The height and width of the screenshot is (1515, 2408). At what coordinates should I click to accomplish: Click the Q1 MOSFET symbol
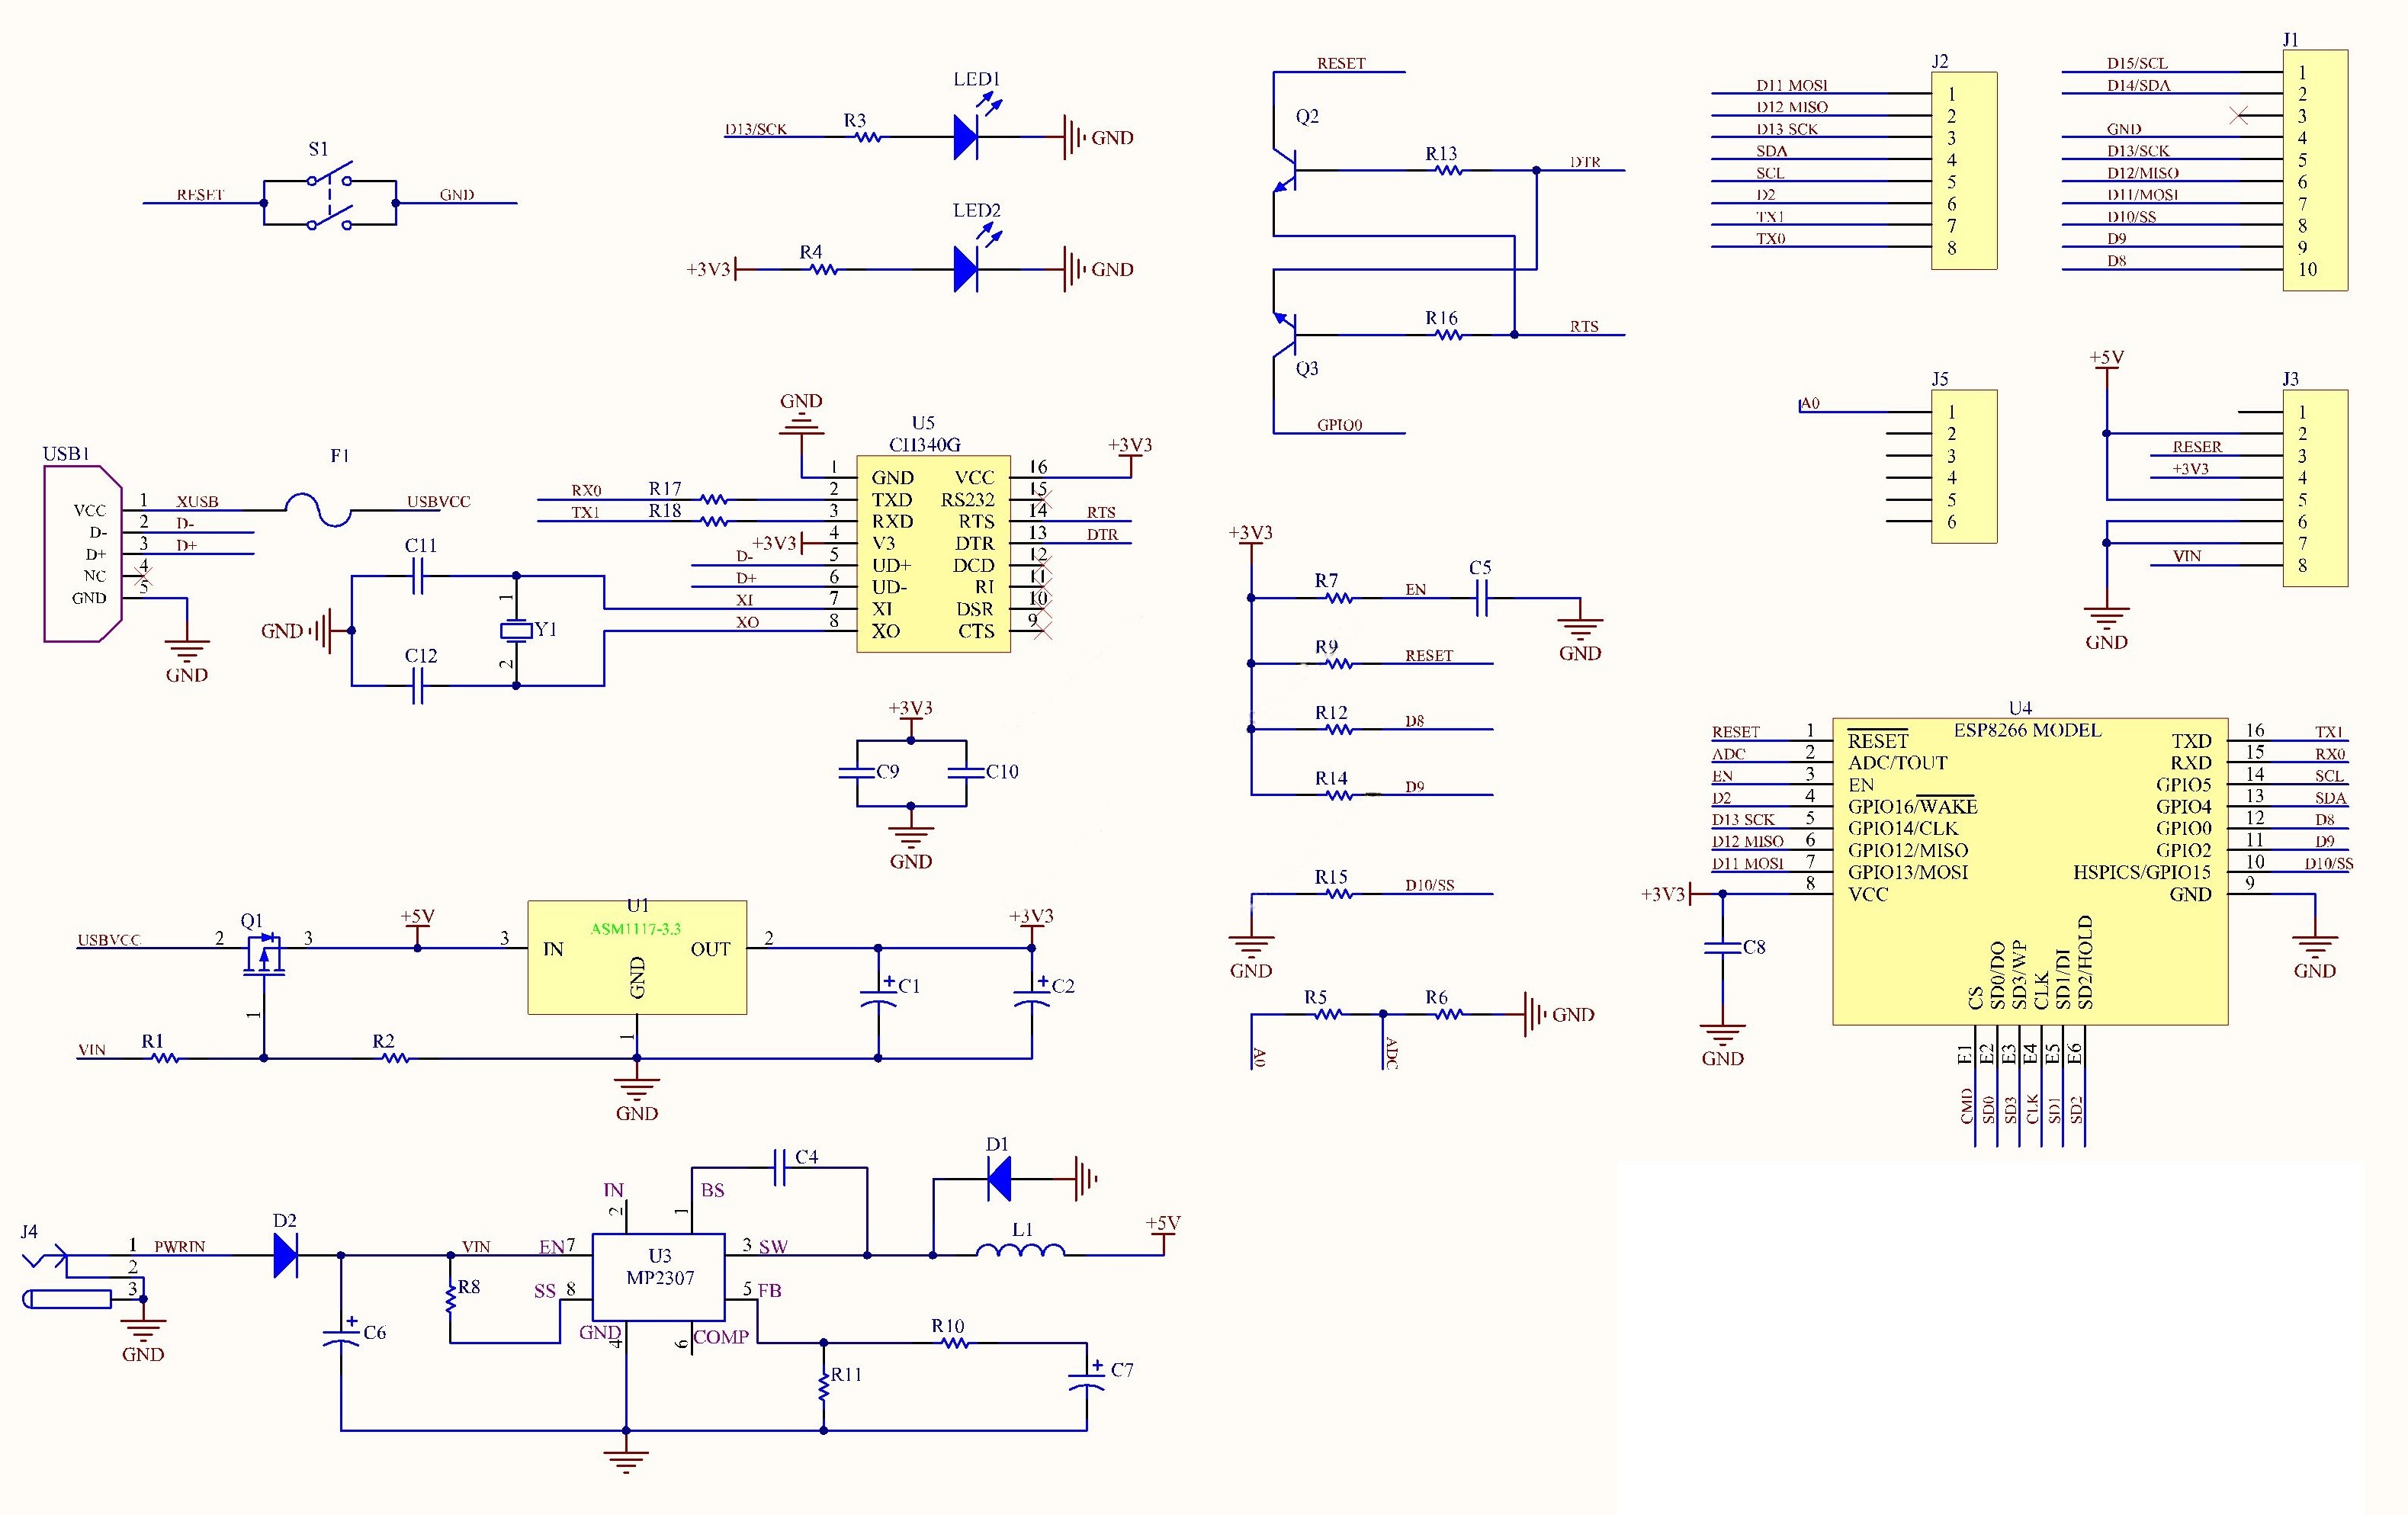(264, 954)
